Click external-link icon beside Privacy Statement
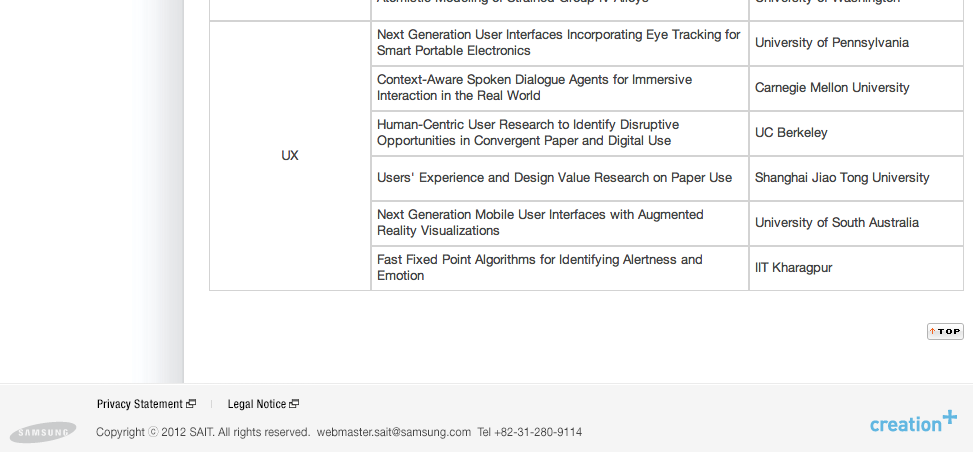Viewport: 973px width, 452px height. [191, 404]
